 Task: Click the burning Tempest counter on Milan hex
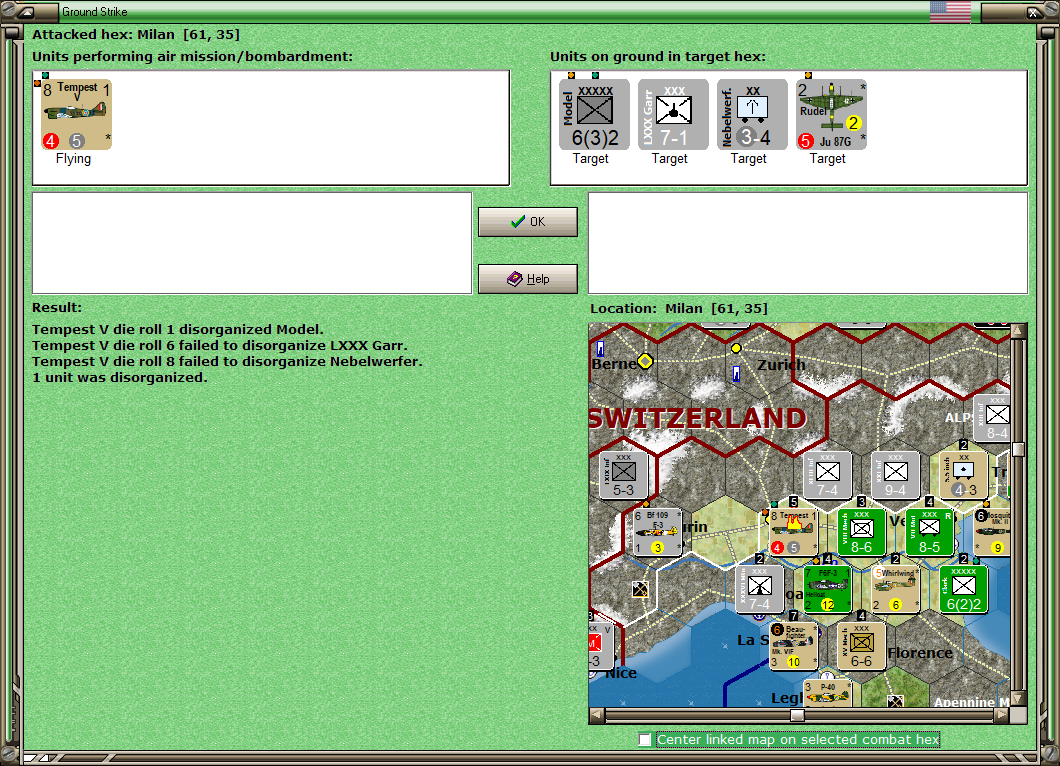pos(794,532)
